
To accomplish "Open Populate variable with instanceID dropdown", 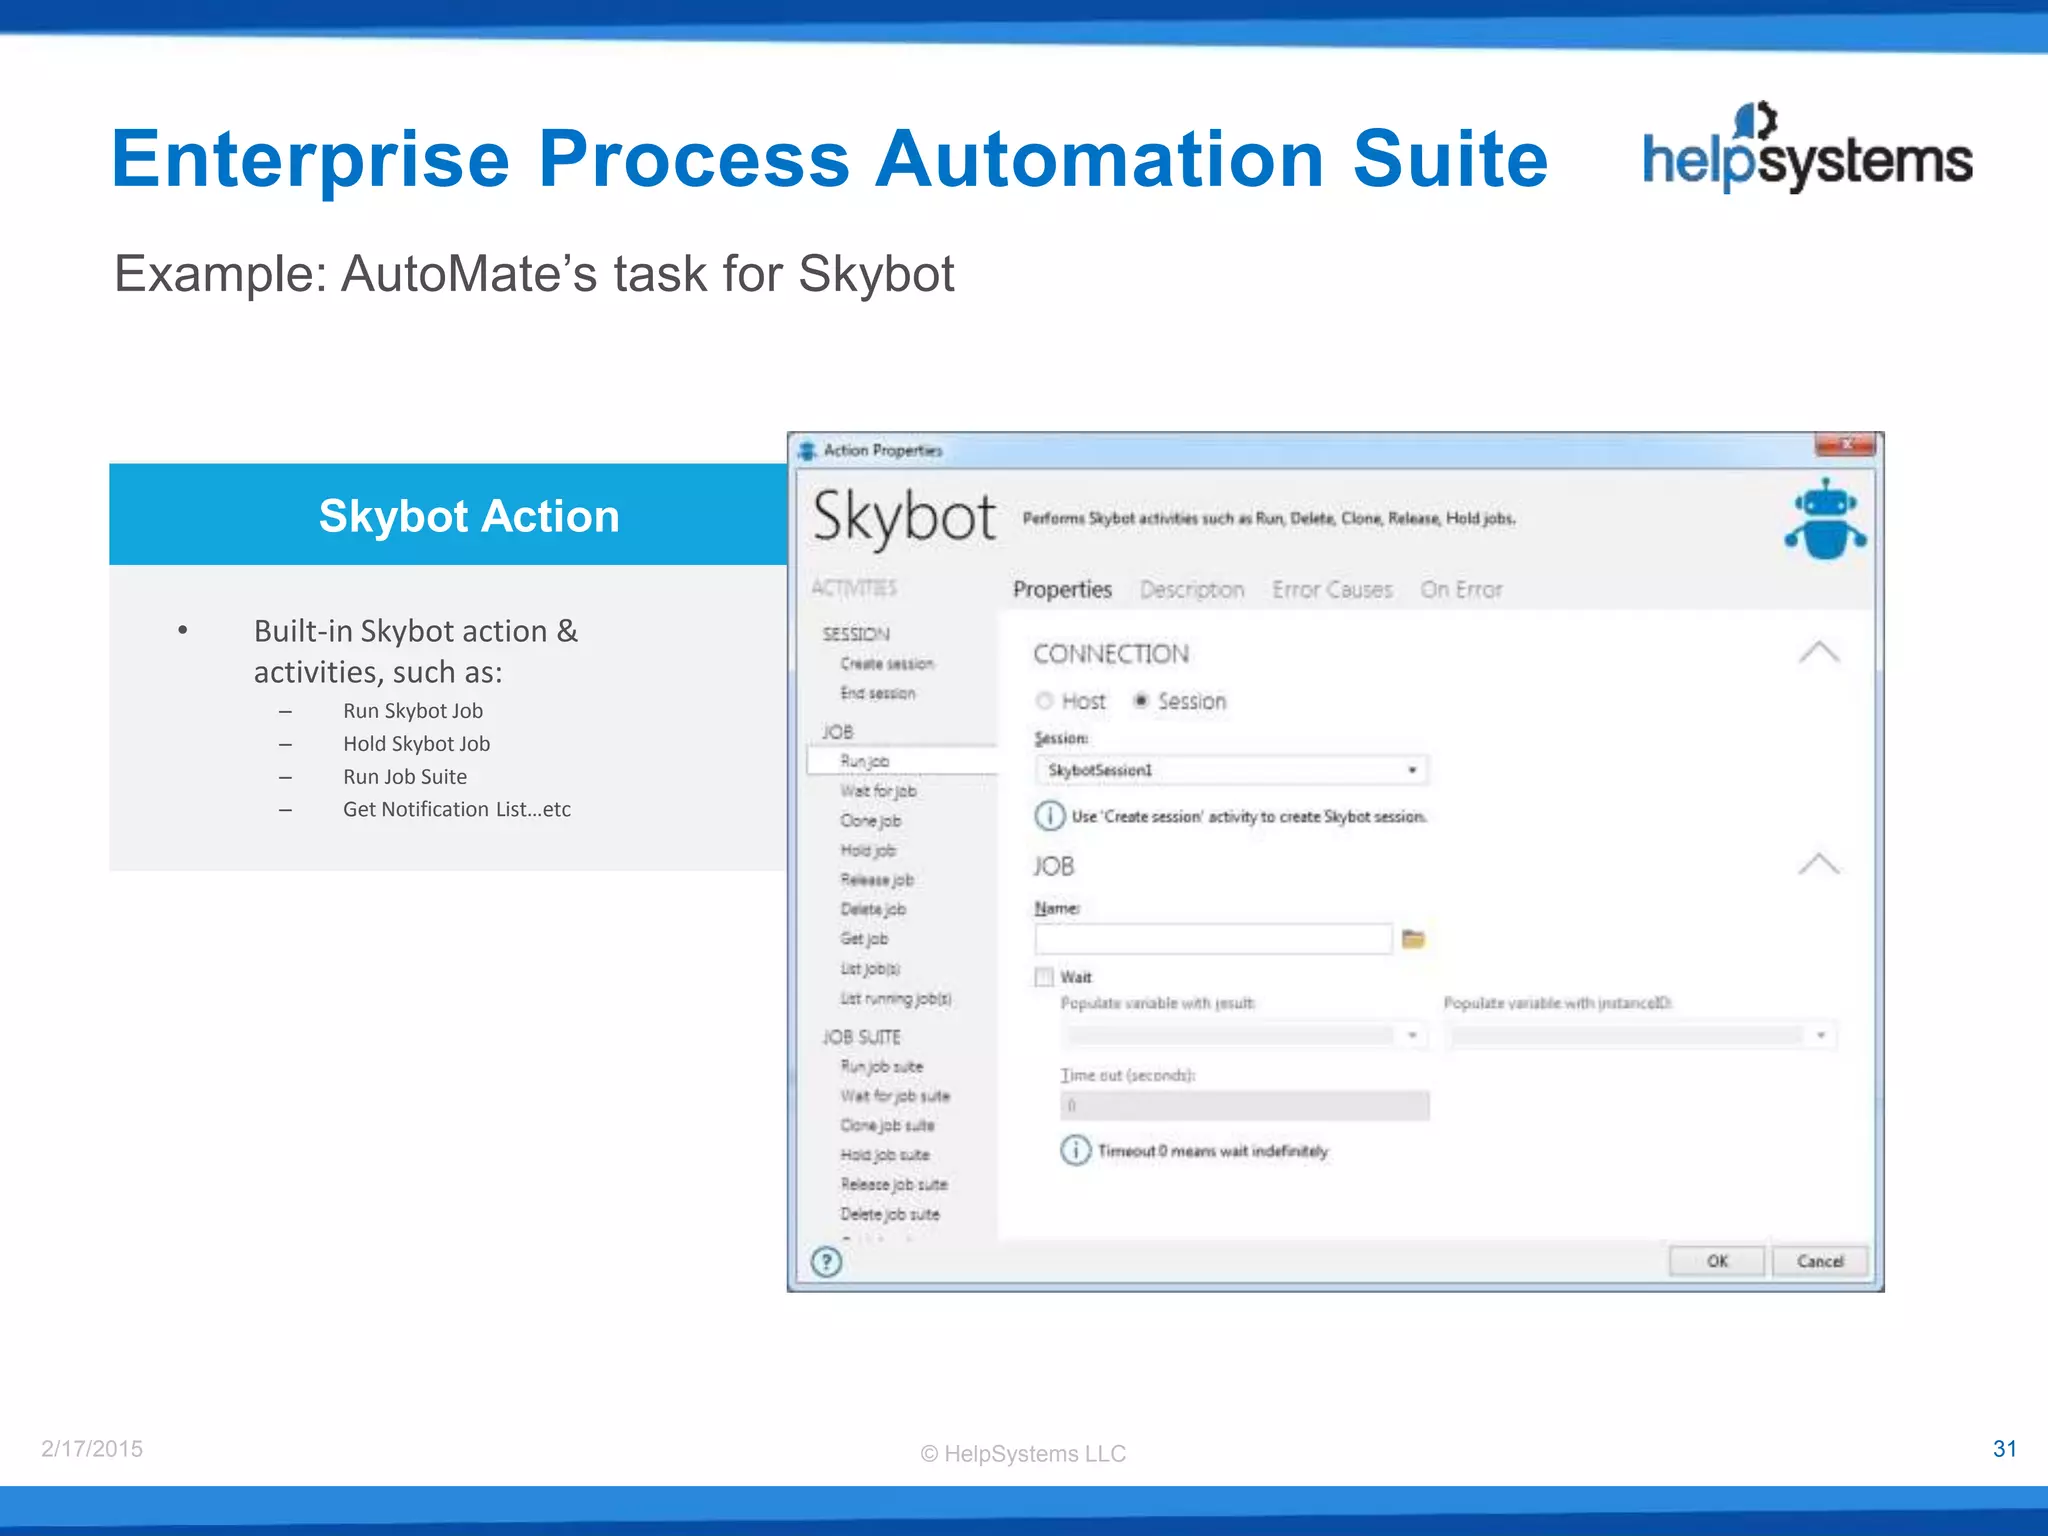I will click(1640, 1035).
